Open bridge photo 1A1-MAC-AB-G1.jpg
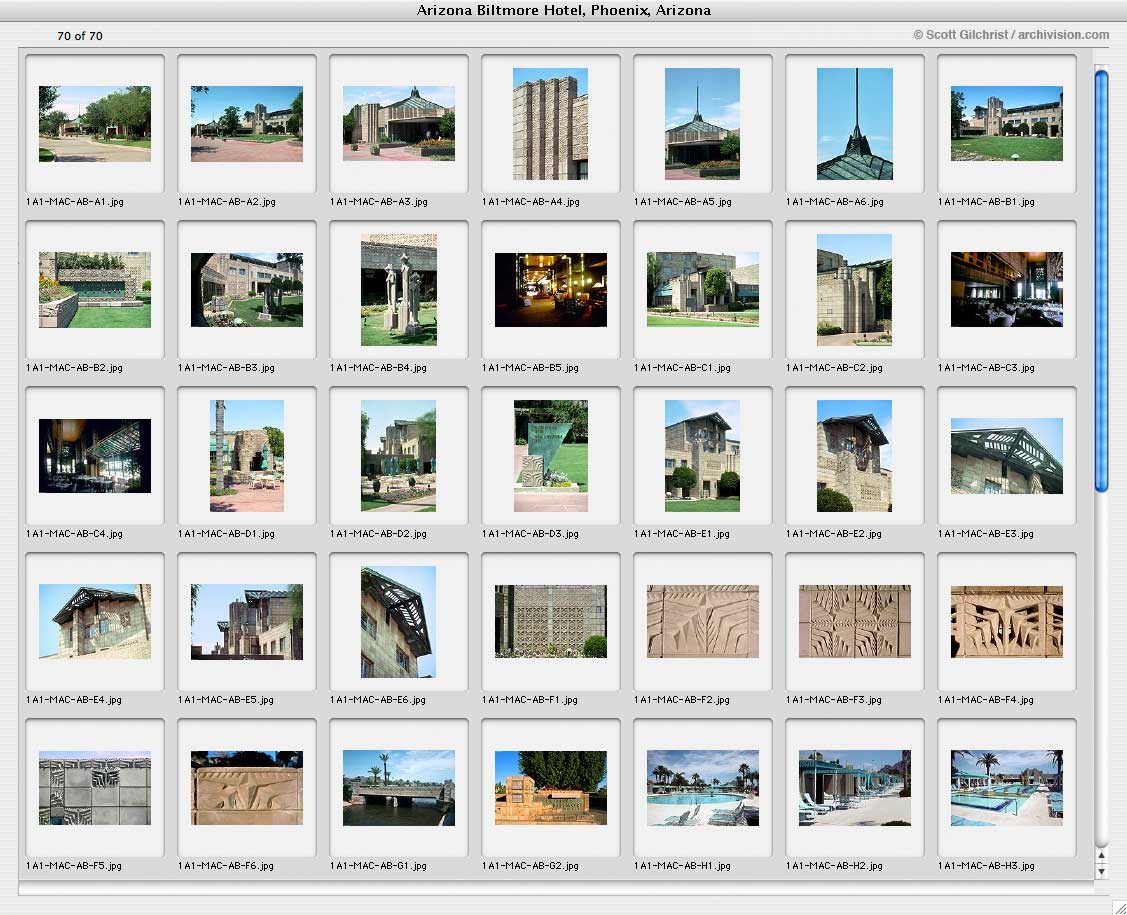This screenshot has width=1127, height=915. click(x=399, y=788)
